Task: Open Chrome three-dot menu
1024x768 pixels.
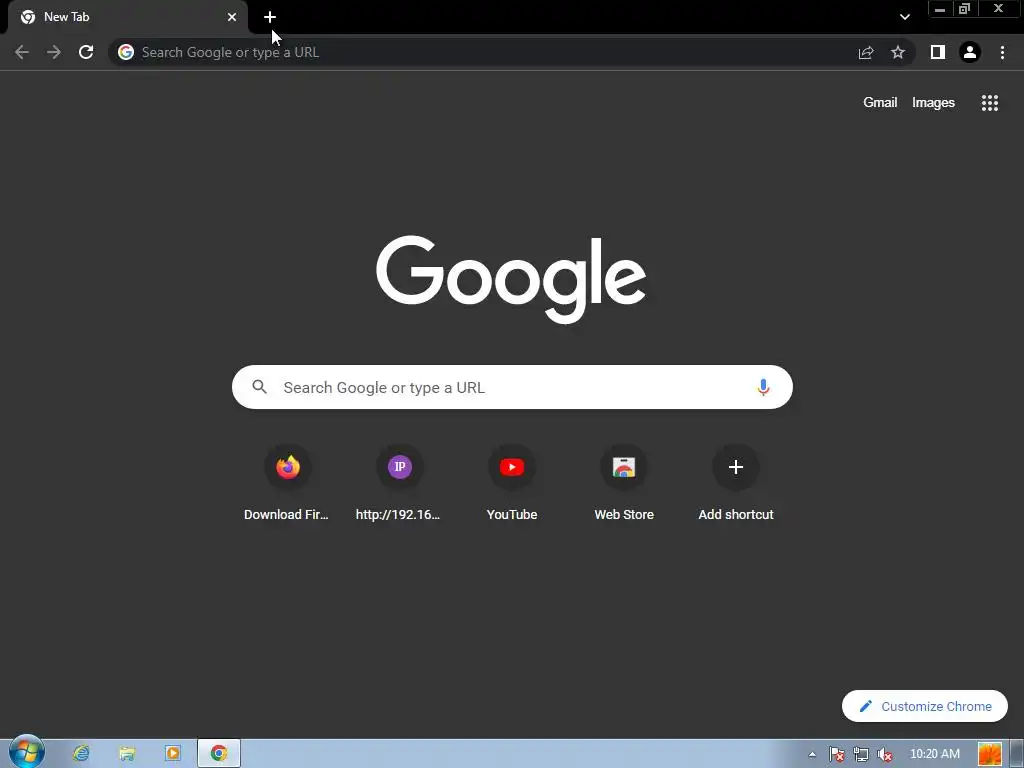Action: (x=1002, y=52)
